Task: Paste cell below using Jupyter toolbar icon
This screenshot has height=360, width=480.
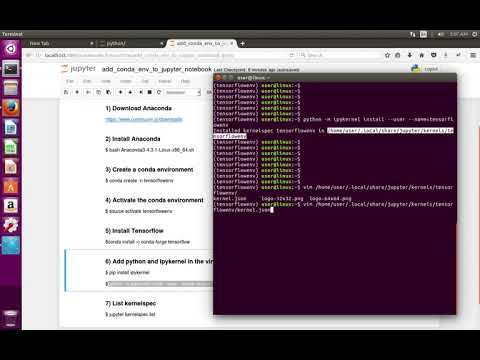Action: (x=109, y=92)
